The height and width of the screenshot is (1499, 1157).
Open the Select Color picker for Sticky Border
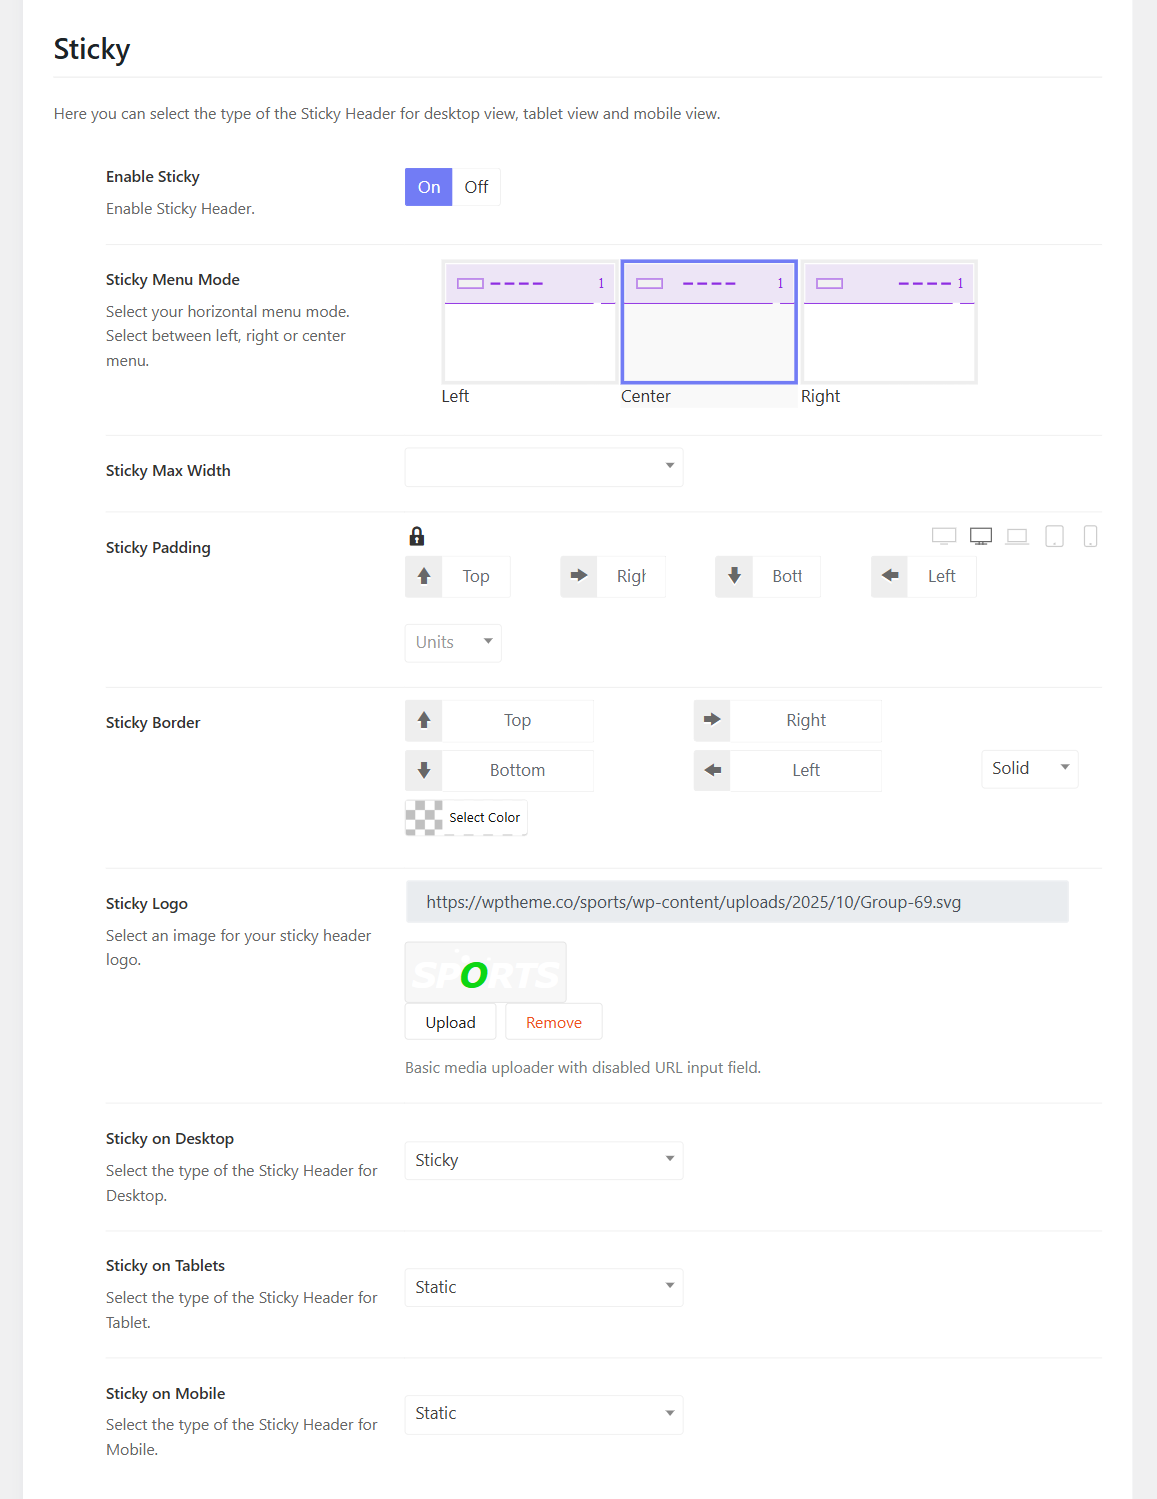465,817
